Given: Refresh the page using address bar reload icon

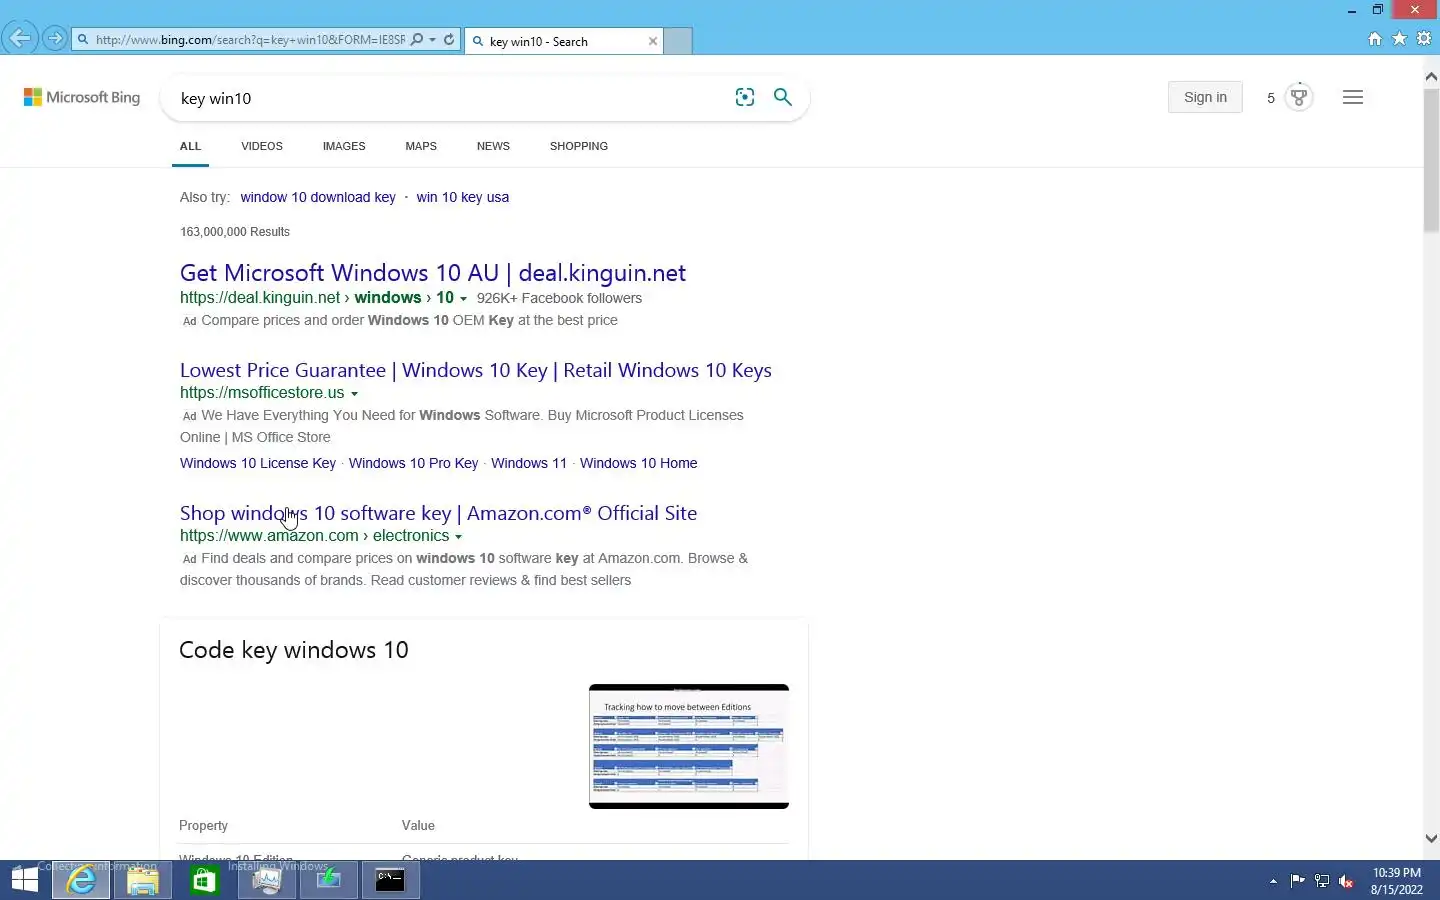Looking at the screenshot, I should pyautogui.click(x=450, y=40).
